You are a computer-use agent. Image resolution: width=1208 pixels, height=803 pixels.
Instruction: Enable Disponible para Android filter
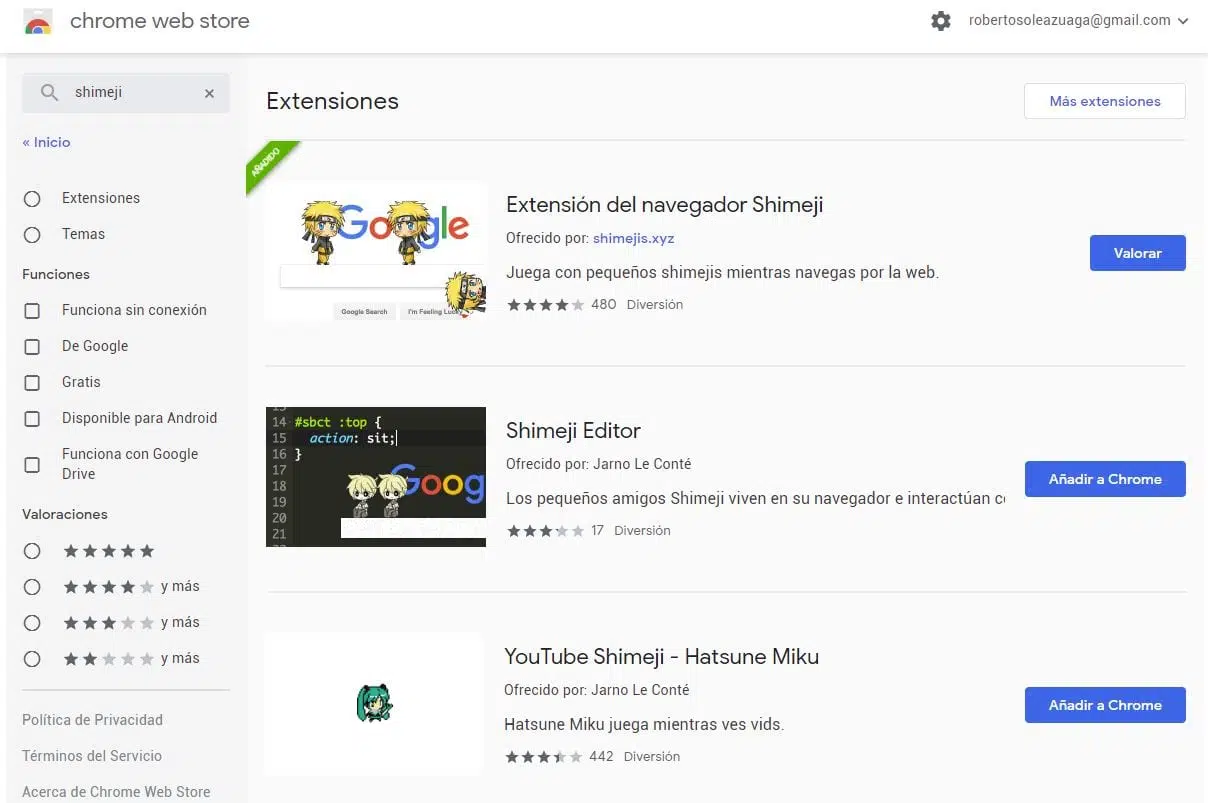coord(32,418)
